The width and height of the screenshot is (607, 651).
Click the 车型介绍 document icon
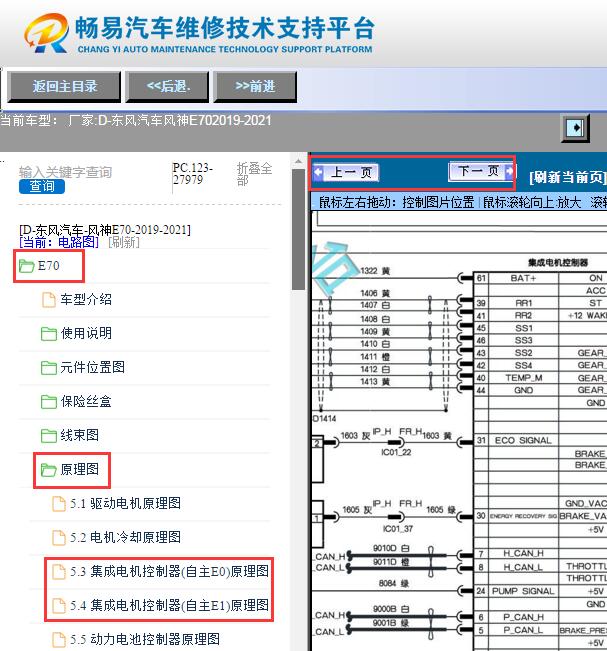(49, 299)
